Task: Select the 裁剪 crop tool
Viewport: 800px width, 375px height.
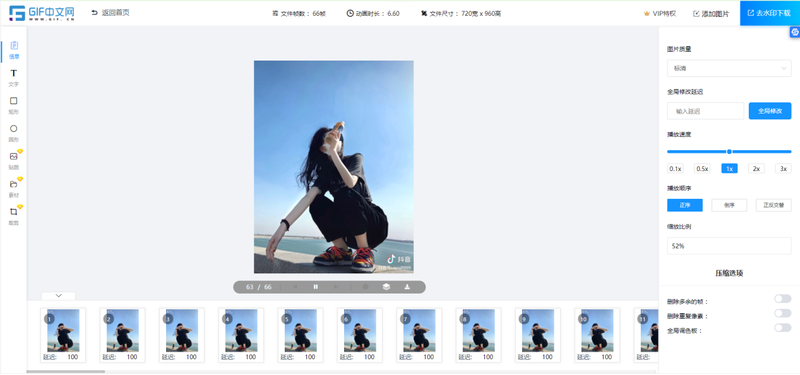Action: point(14,216)
